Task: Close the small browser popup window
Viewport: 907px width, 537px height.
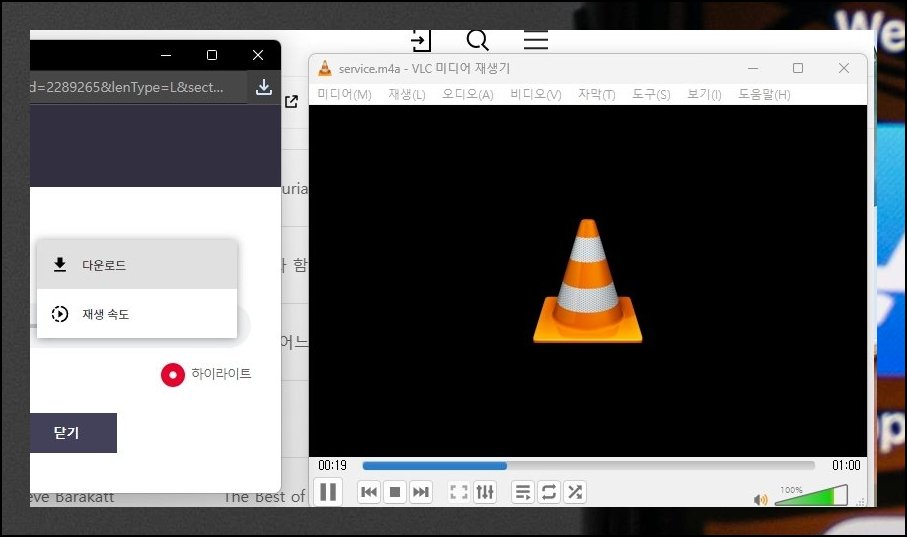Action: click(258, 55)
